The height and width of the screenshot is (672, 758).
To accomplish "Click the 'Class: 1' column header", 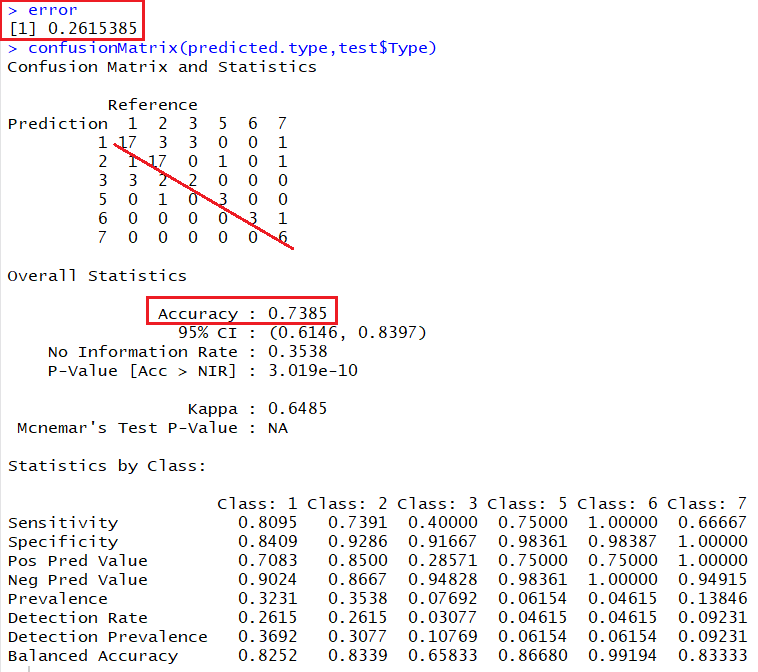I will click(x=257, y=504).
